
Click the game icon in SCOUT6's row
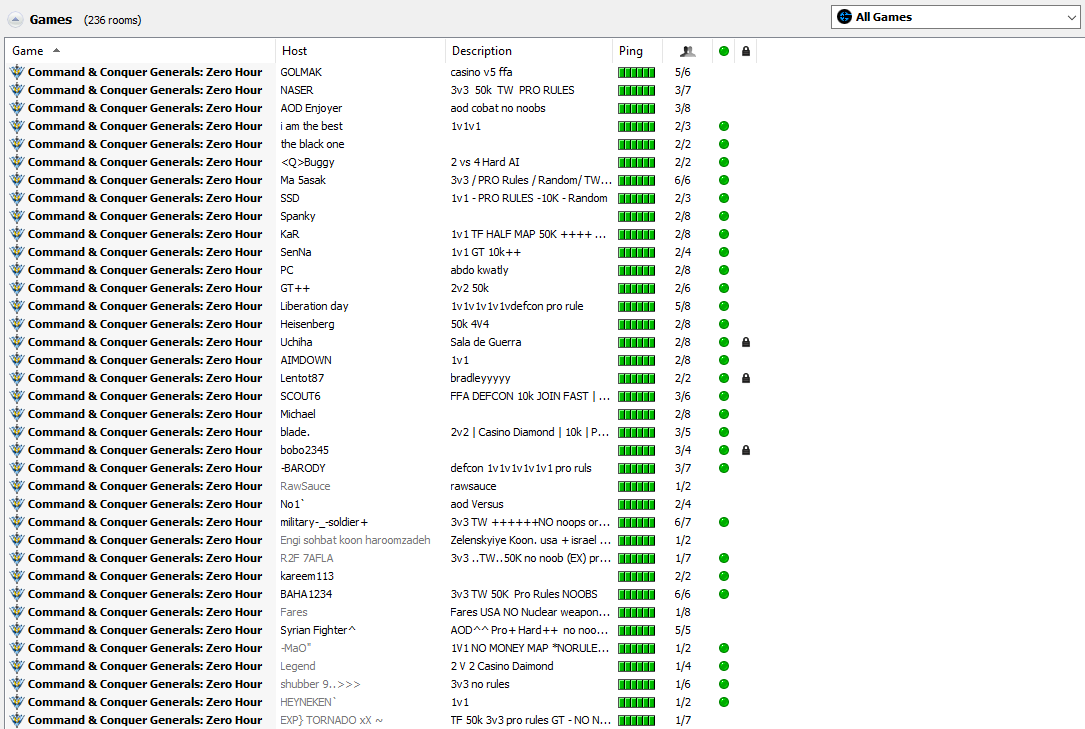(x=17, y=396)
